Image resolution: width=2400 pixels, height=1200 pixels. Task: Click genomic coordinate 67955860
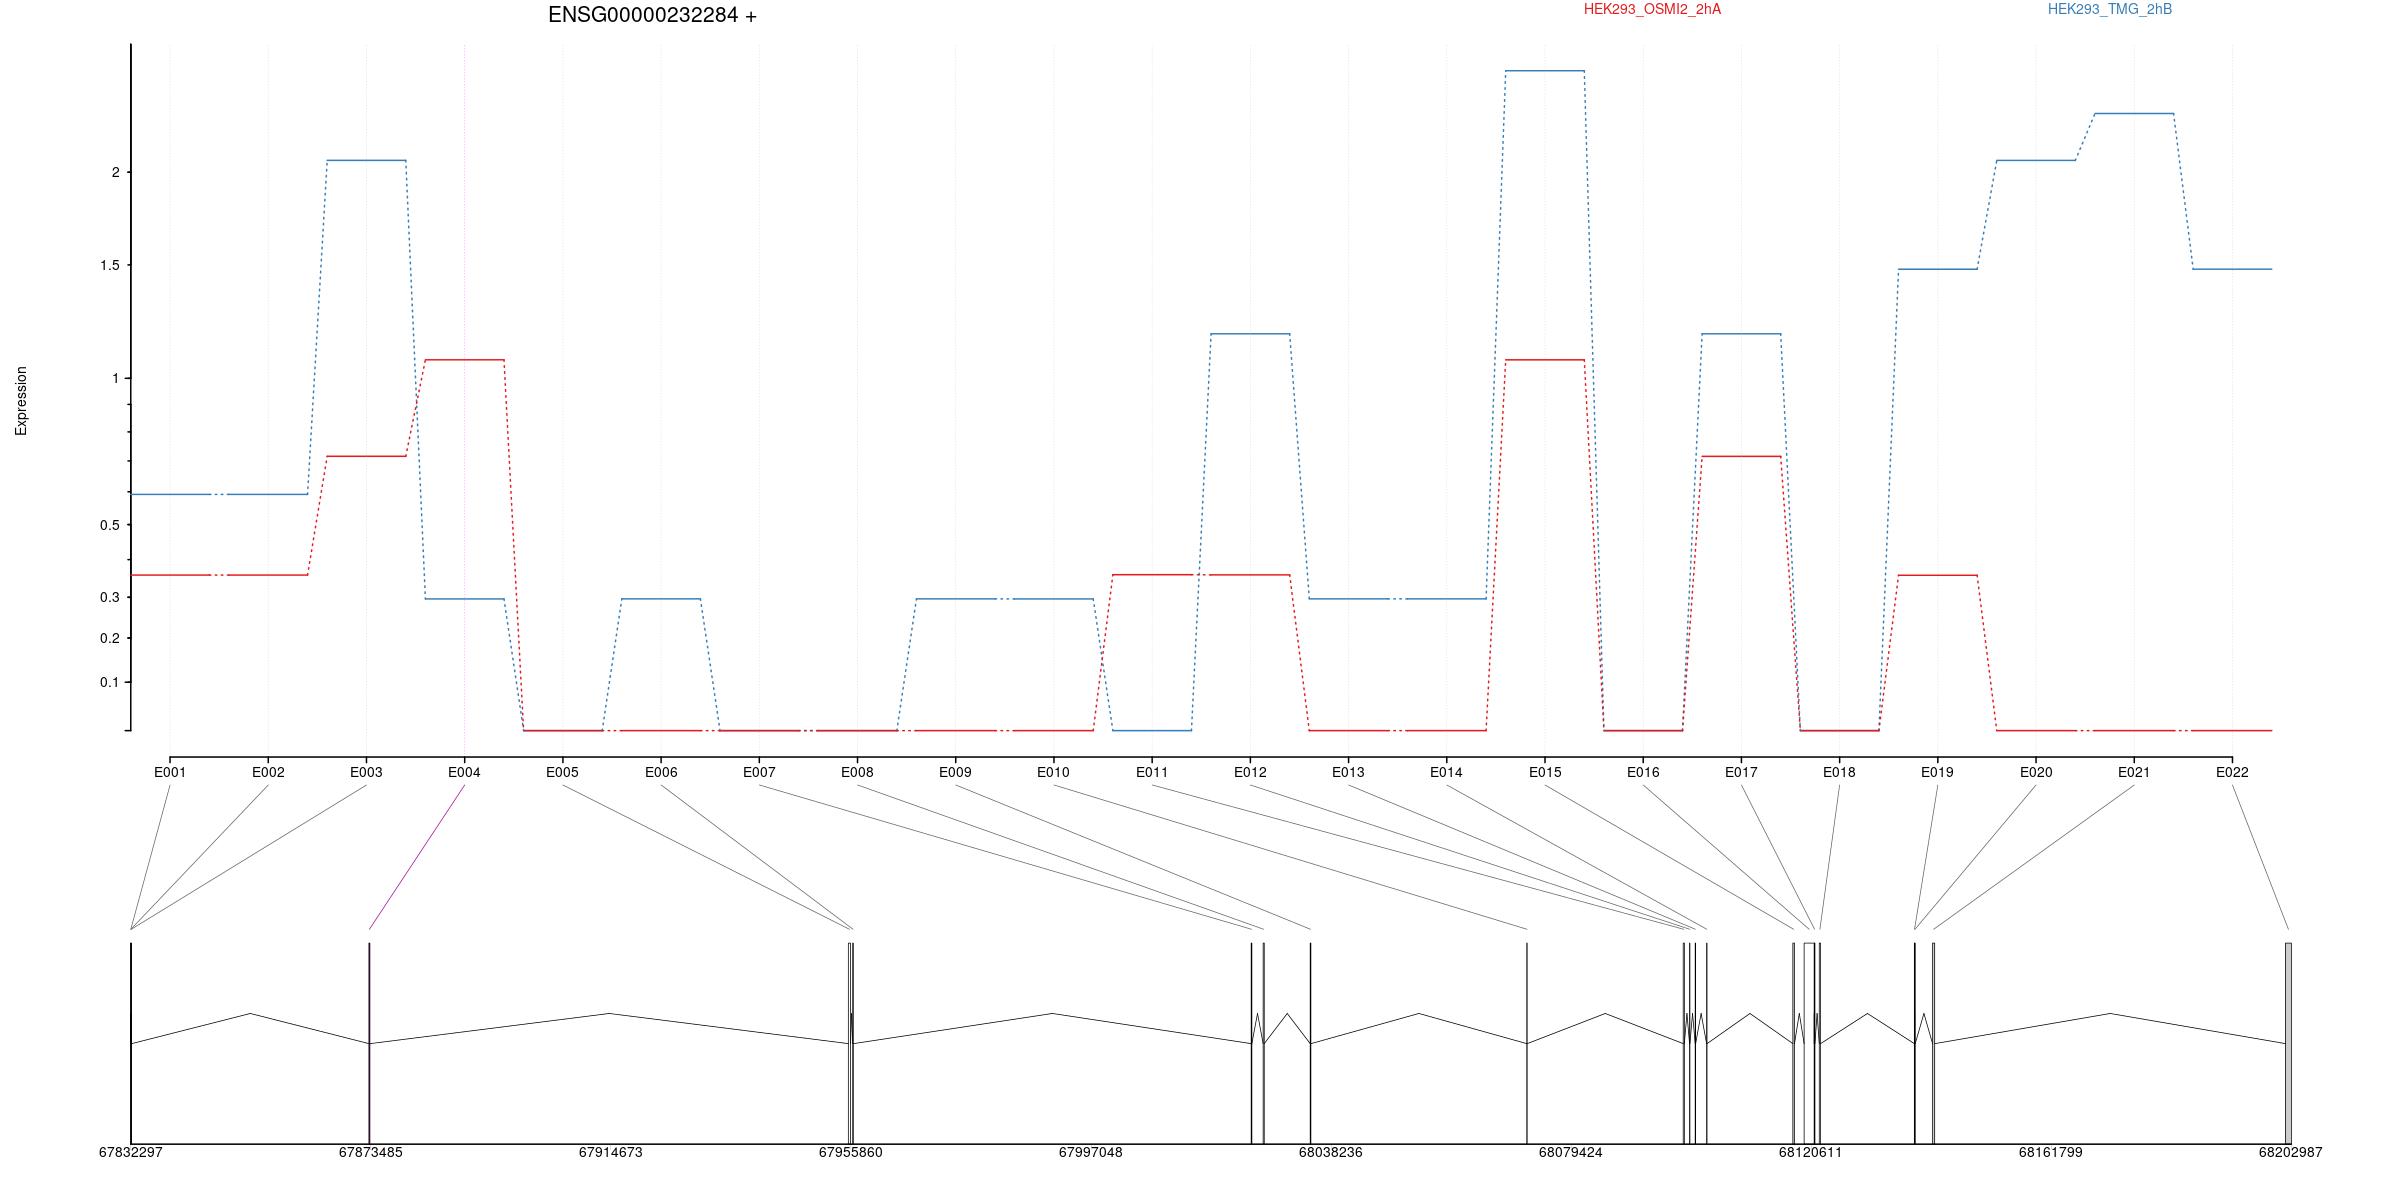click(x=851, y=1152)
